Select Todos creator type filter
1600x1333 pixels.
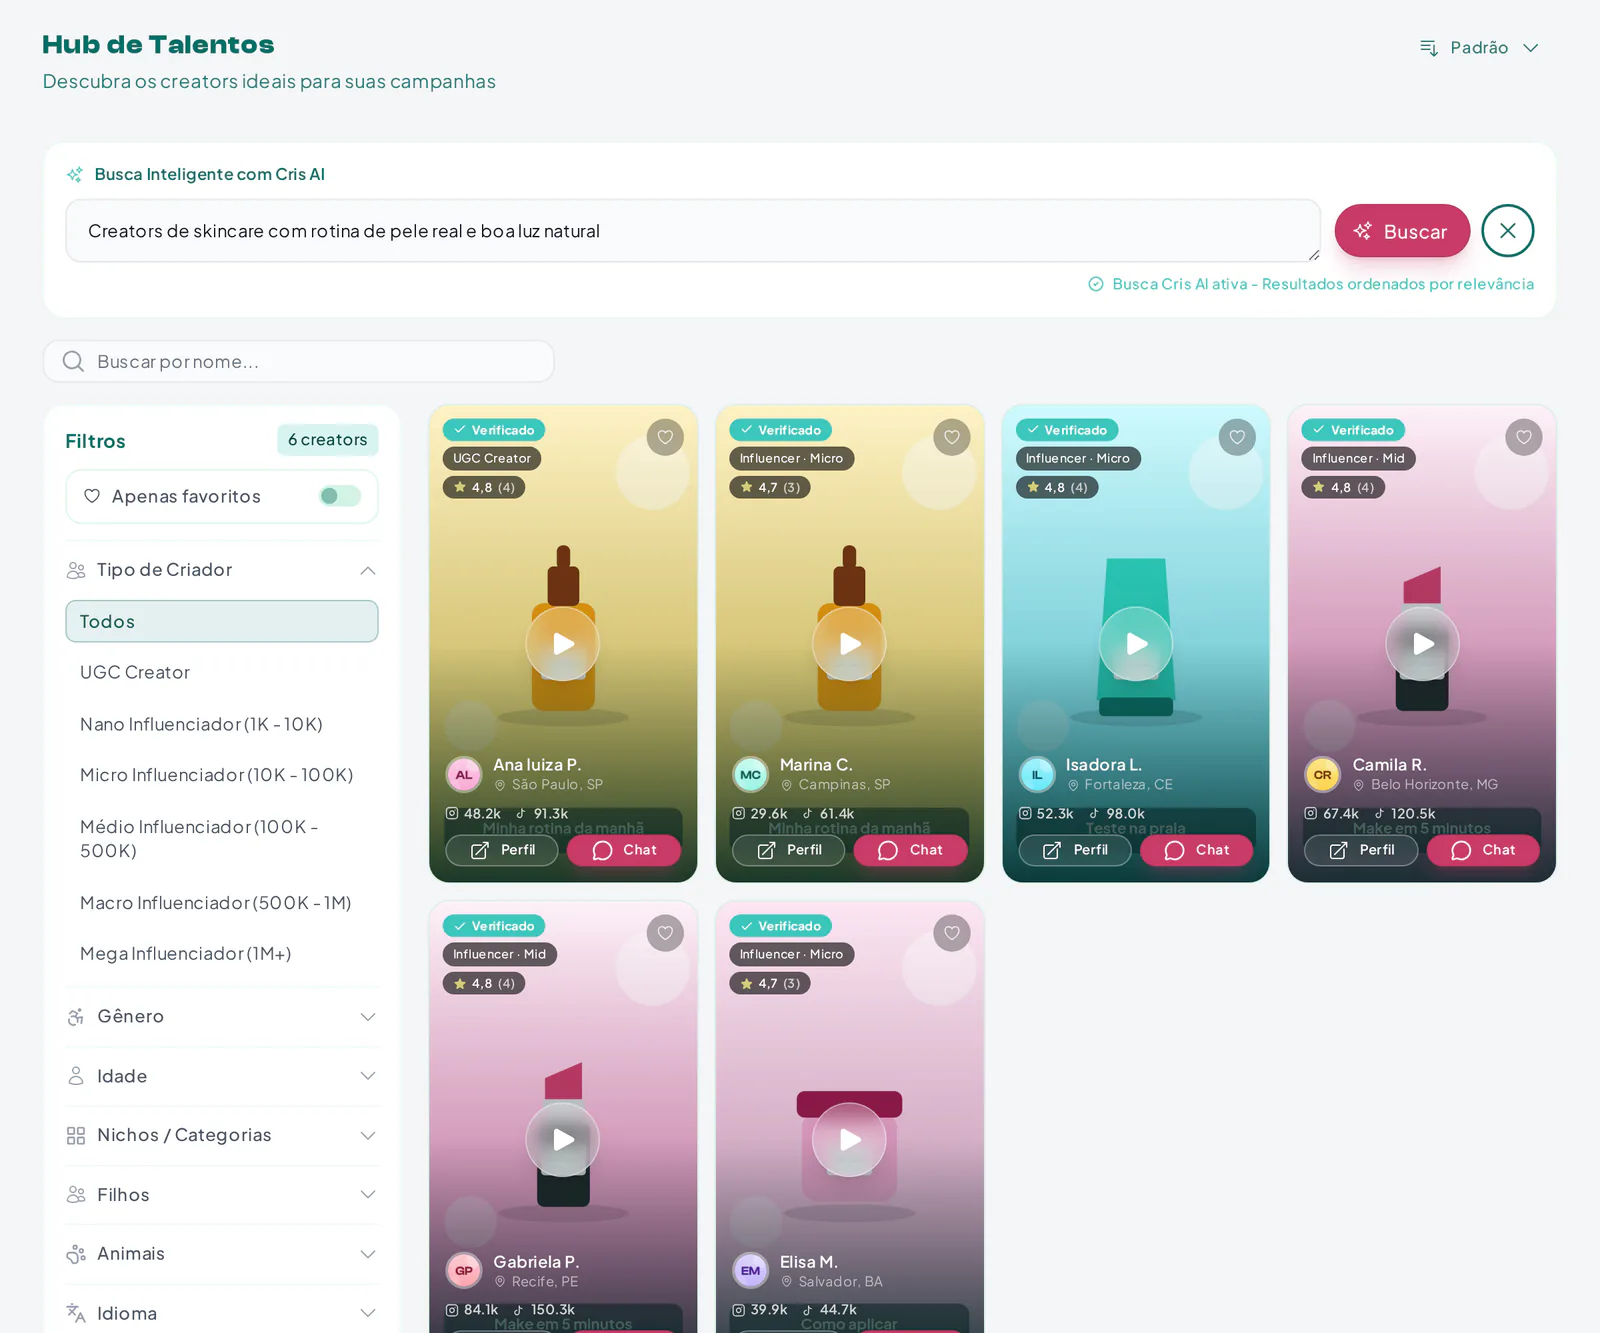[222, 621]
